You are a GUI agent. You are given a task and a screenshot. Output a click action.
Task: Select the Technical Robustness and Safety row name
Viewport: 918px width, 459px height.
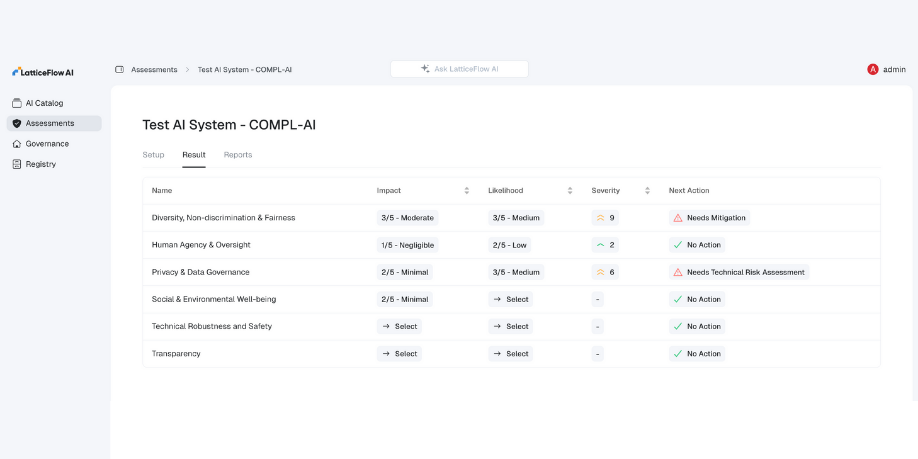click(212, 327)
